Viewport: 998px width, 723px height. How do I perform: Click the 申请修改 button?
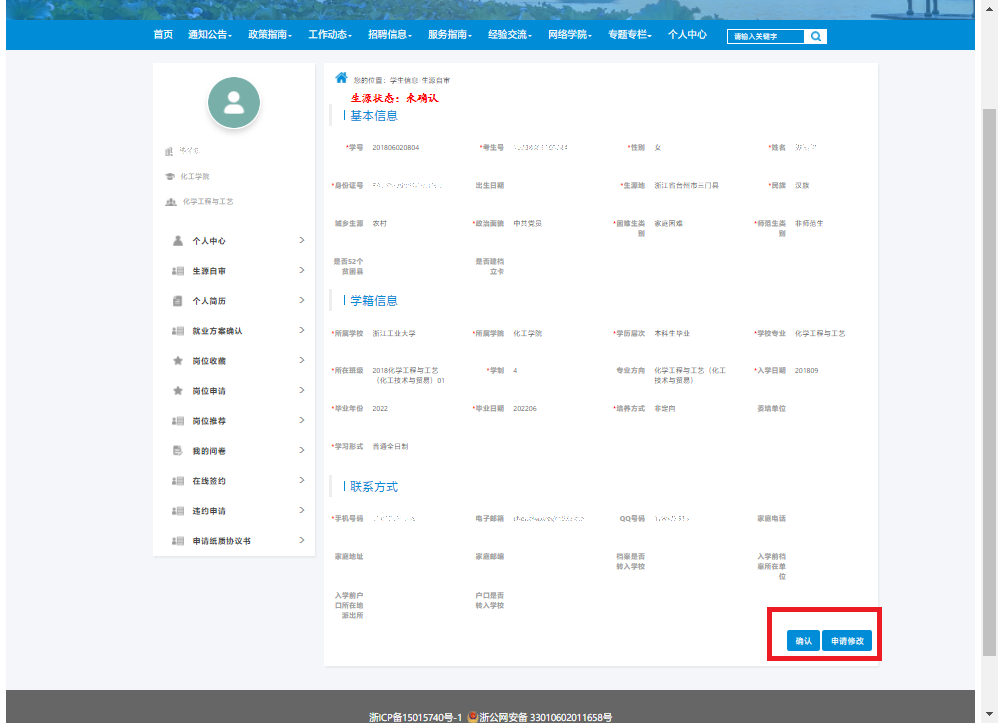847,640
